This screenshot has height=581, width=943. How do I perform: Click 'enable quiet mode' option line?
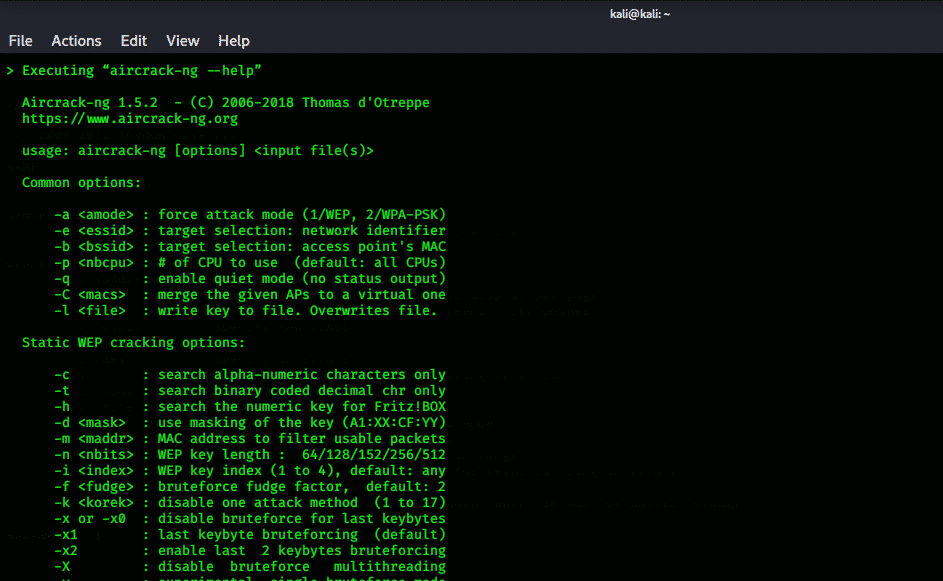250,278
